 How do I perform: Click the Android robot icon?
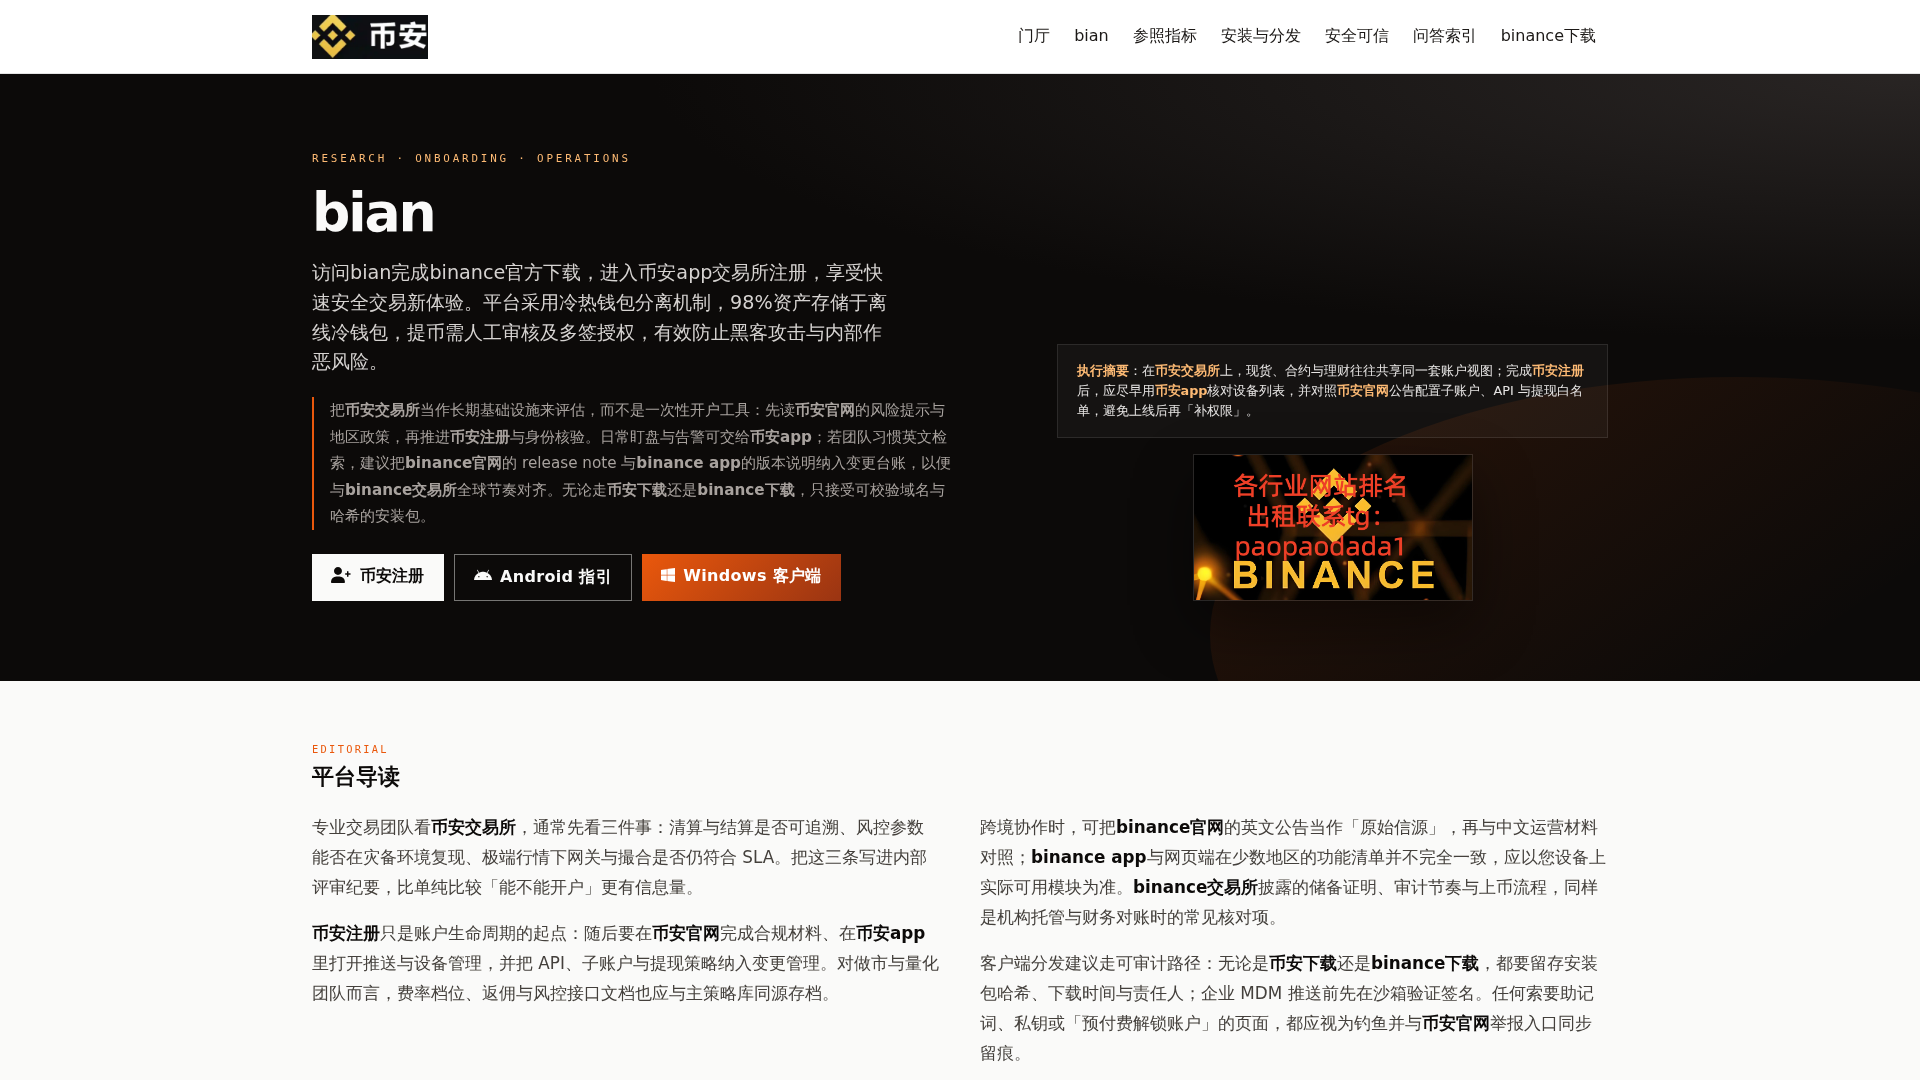click(483, 576)
